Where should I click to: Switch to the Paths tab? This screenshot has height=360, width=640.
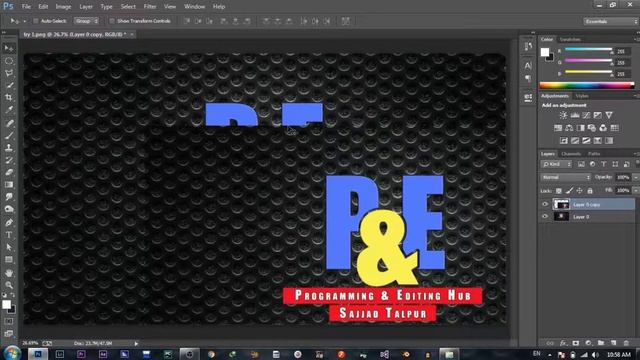594,154
